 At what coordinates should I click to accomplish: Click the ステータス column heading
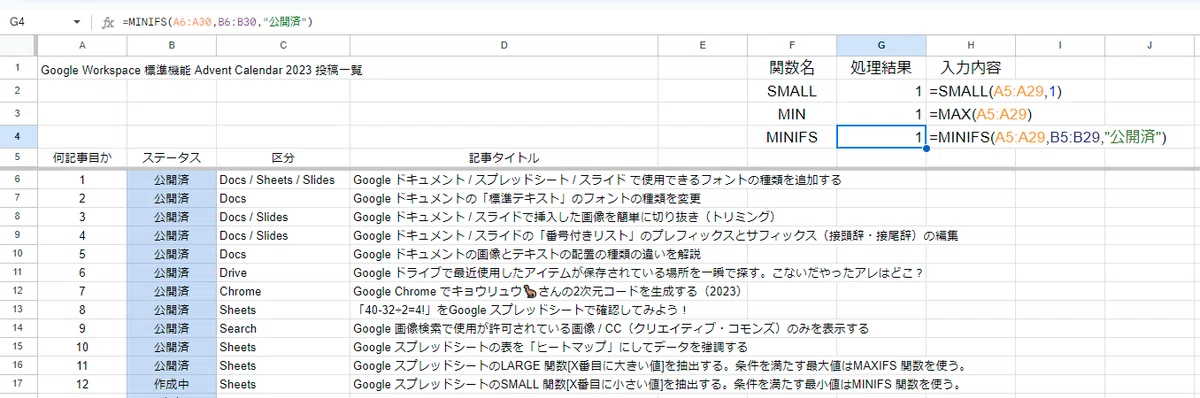pos(172,158)
